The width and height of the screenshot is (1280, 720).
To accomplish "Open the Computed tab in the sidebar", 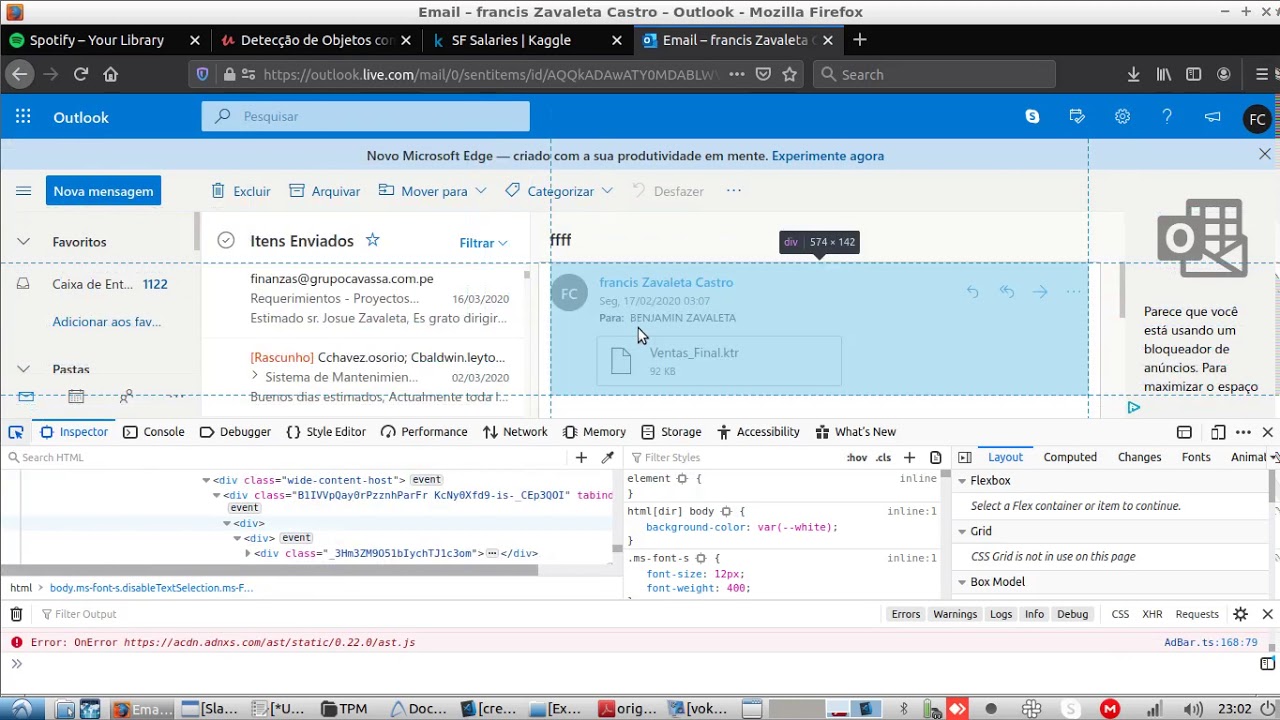I will pyautogui.click(x=1070, y=457).
